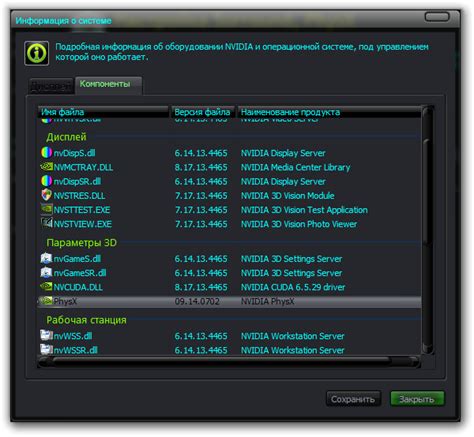Select the NVSTRES.DLL file name
The height and width of the screenshot is (437, 474).
[79, 196]
